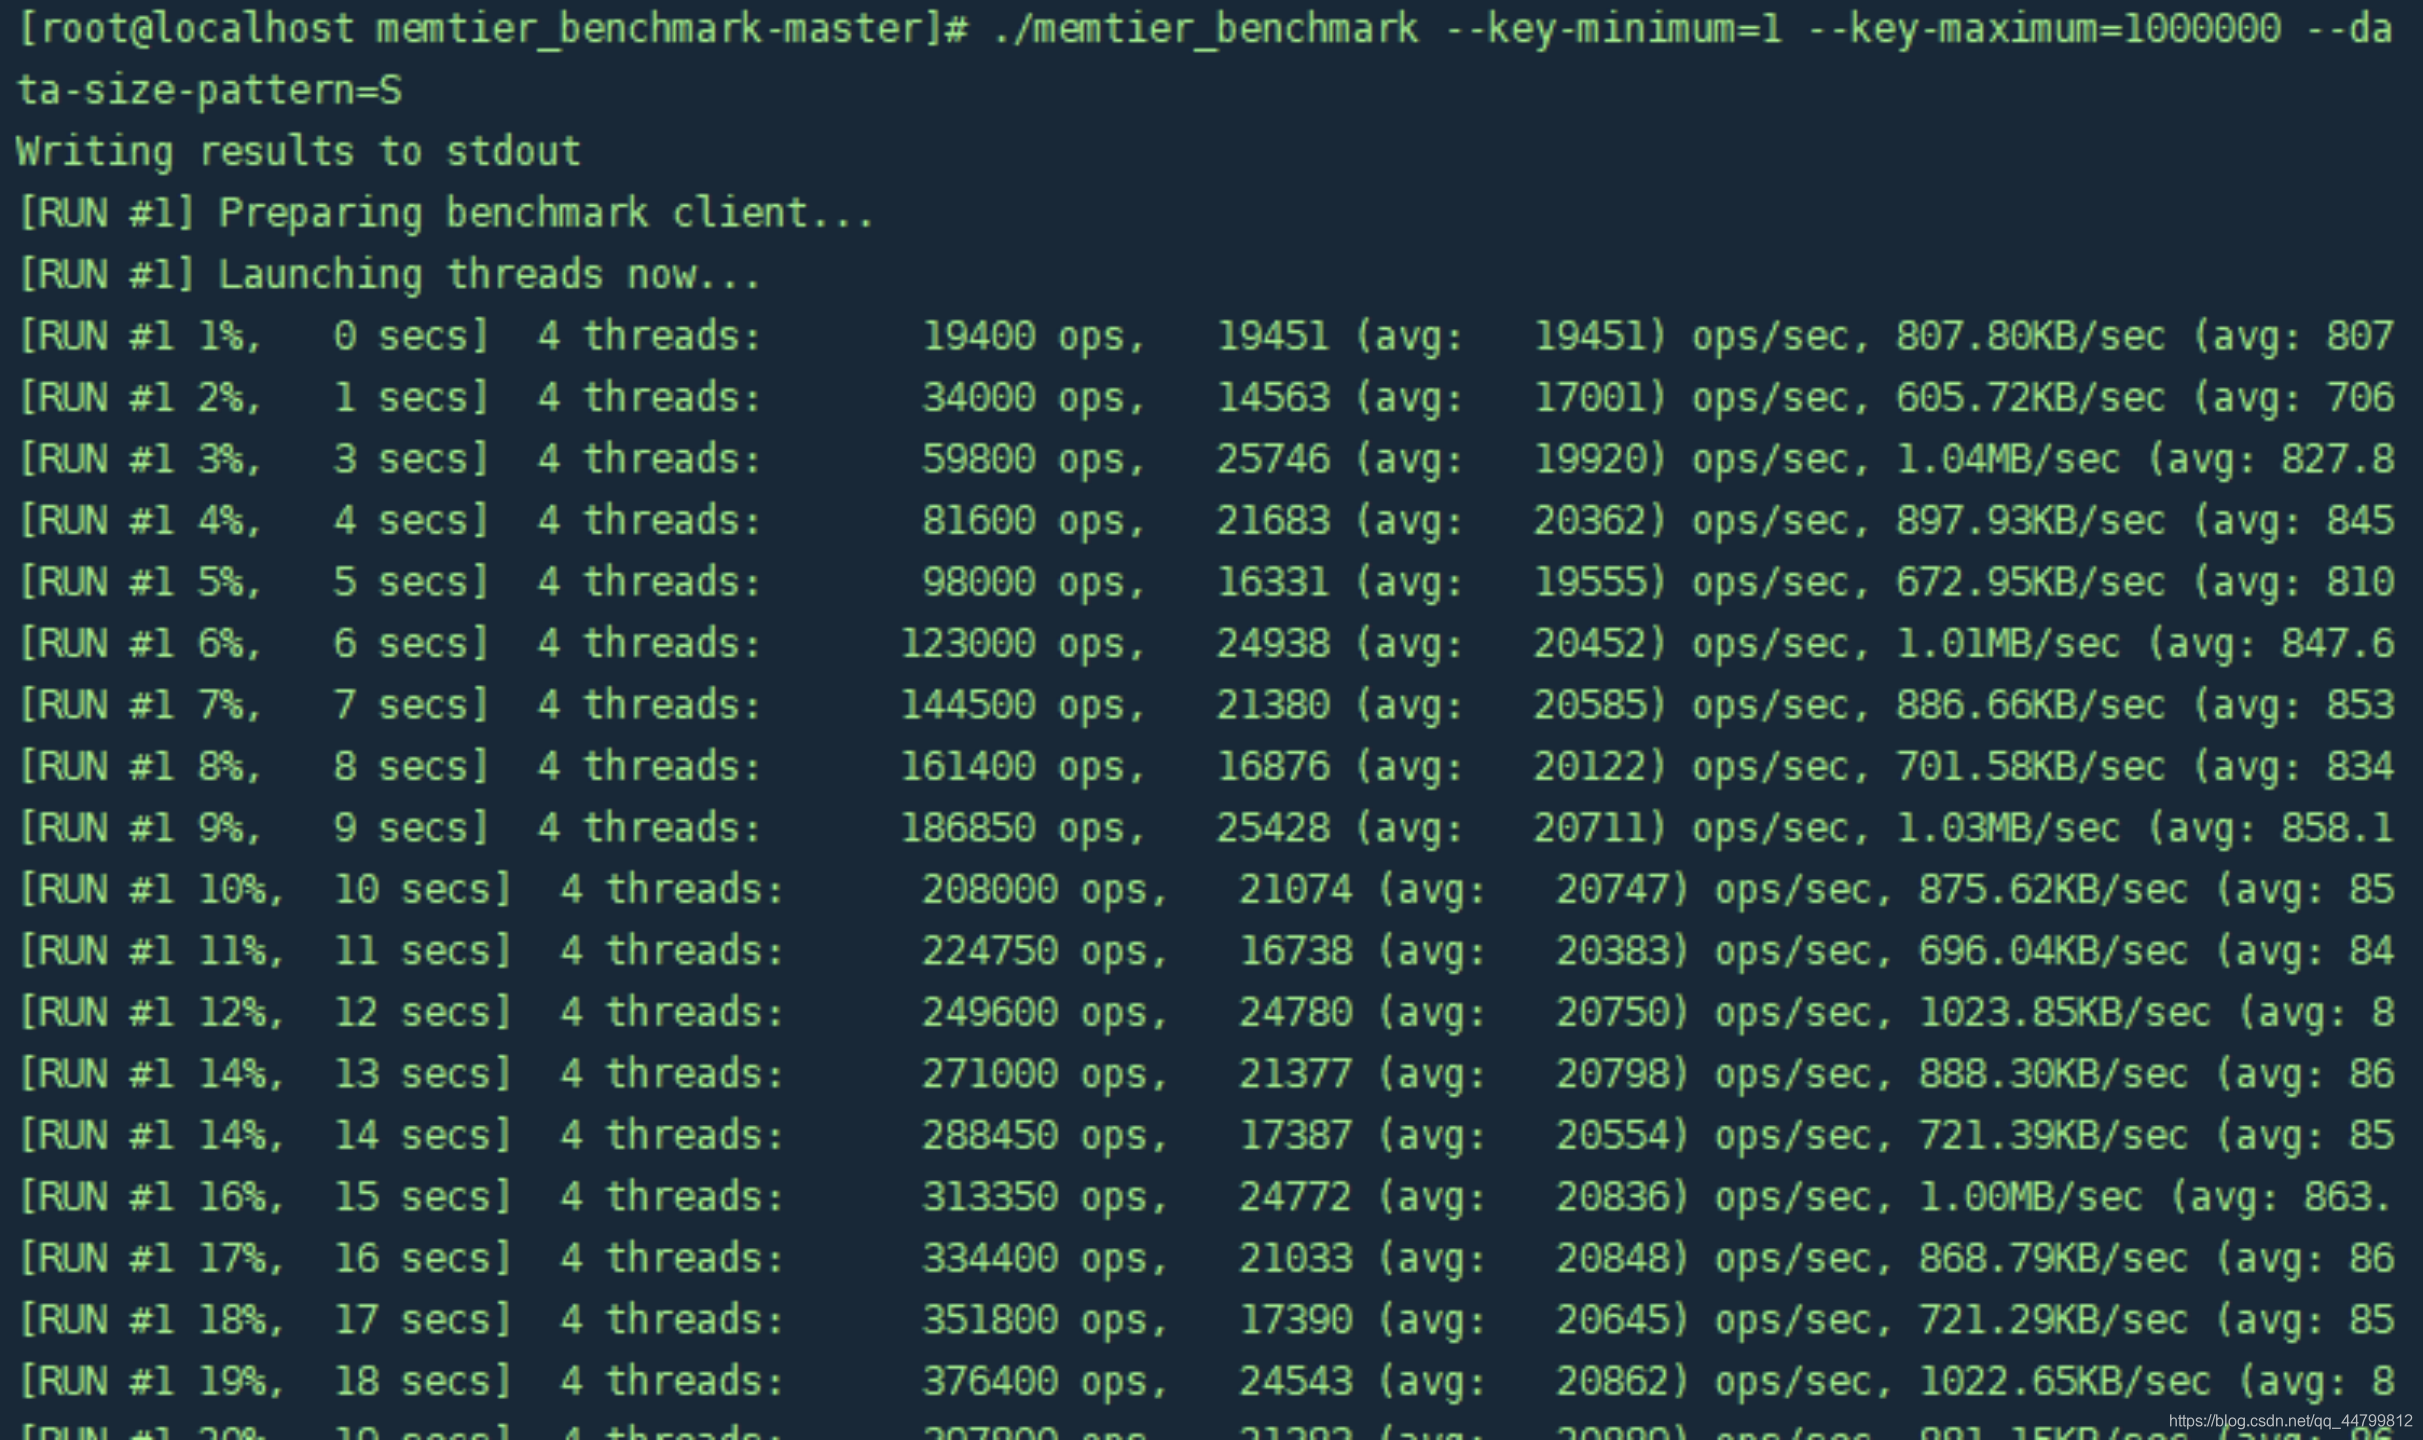Click the "376400 ops" value

click(x=1043, y=1382)
